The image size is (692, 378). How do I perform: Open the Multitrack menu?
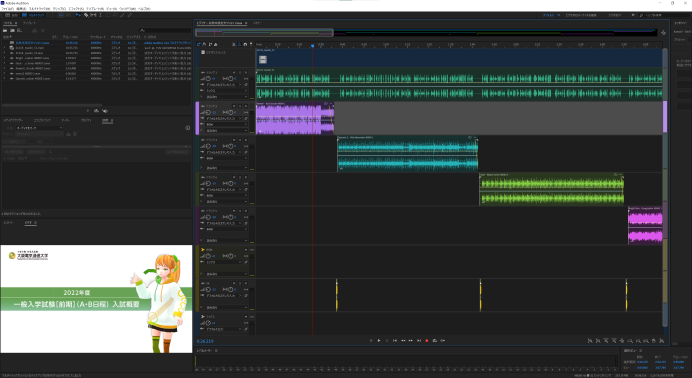(39, 8)
